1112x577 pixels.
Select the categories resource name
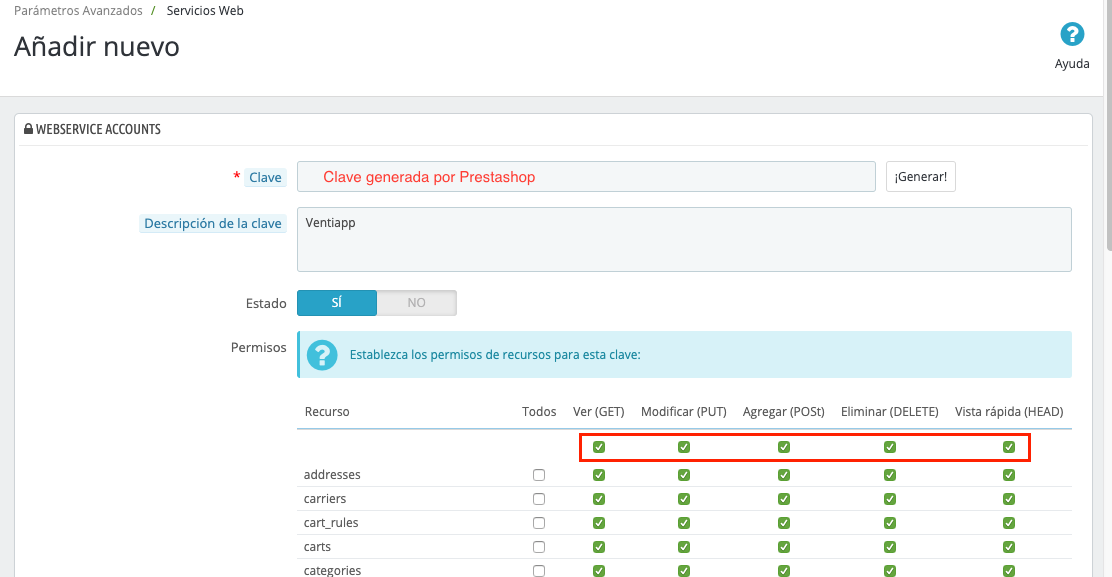332,571
